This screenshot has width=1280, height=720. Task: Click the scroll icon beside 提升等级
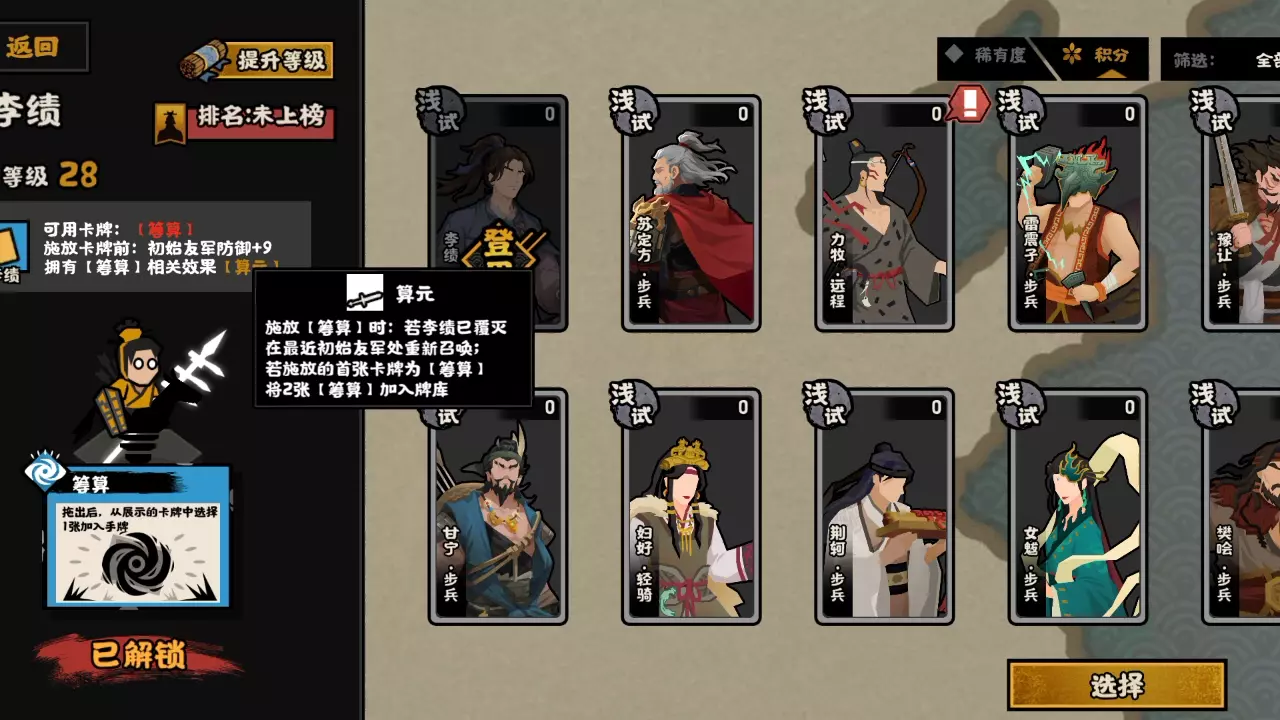tap(204, 60)
